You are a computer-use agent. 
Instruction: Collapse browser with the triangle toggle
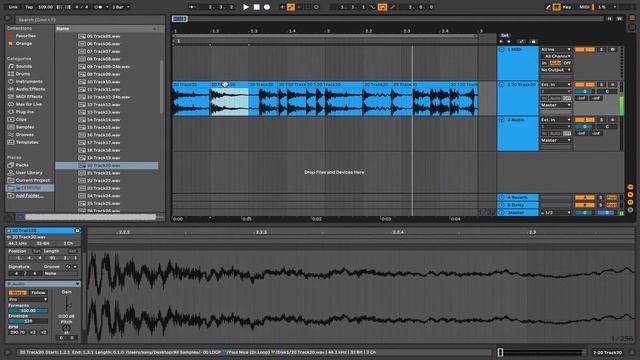coord(8,18)
